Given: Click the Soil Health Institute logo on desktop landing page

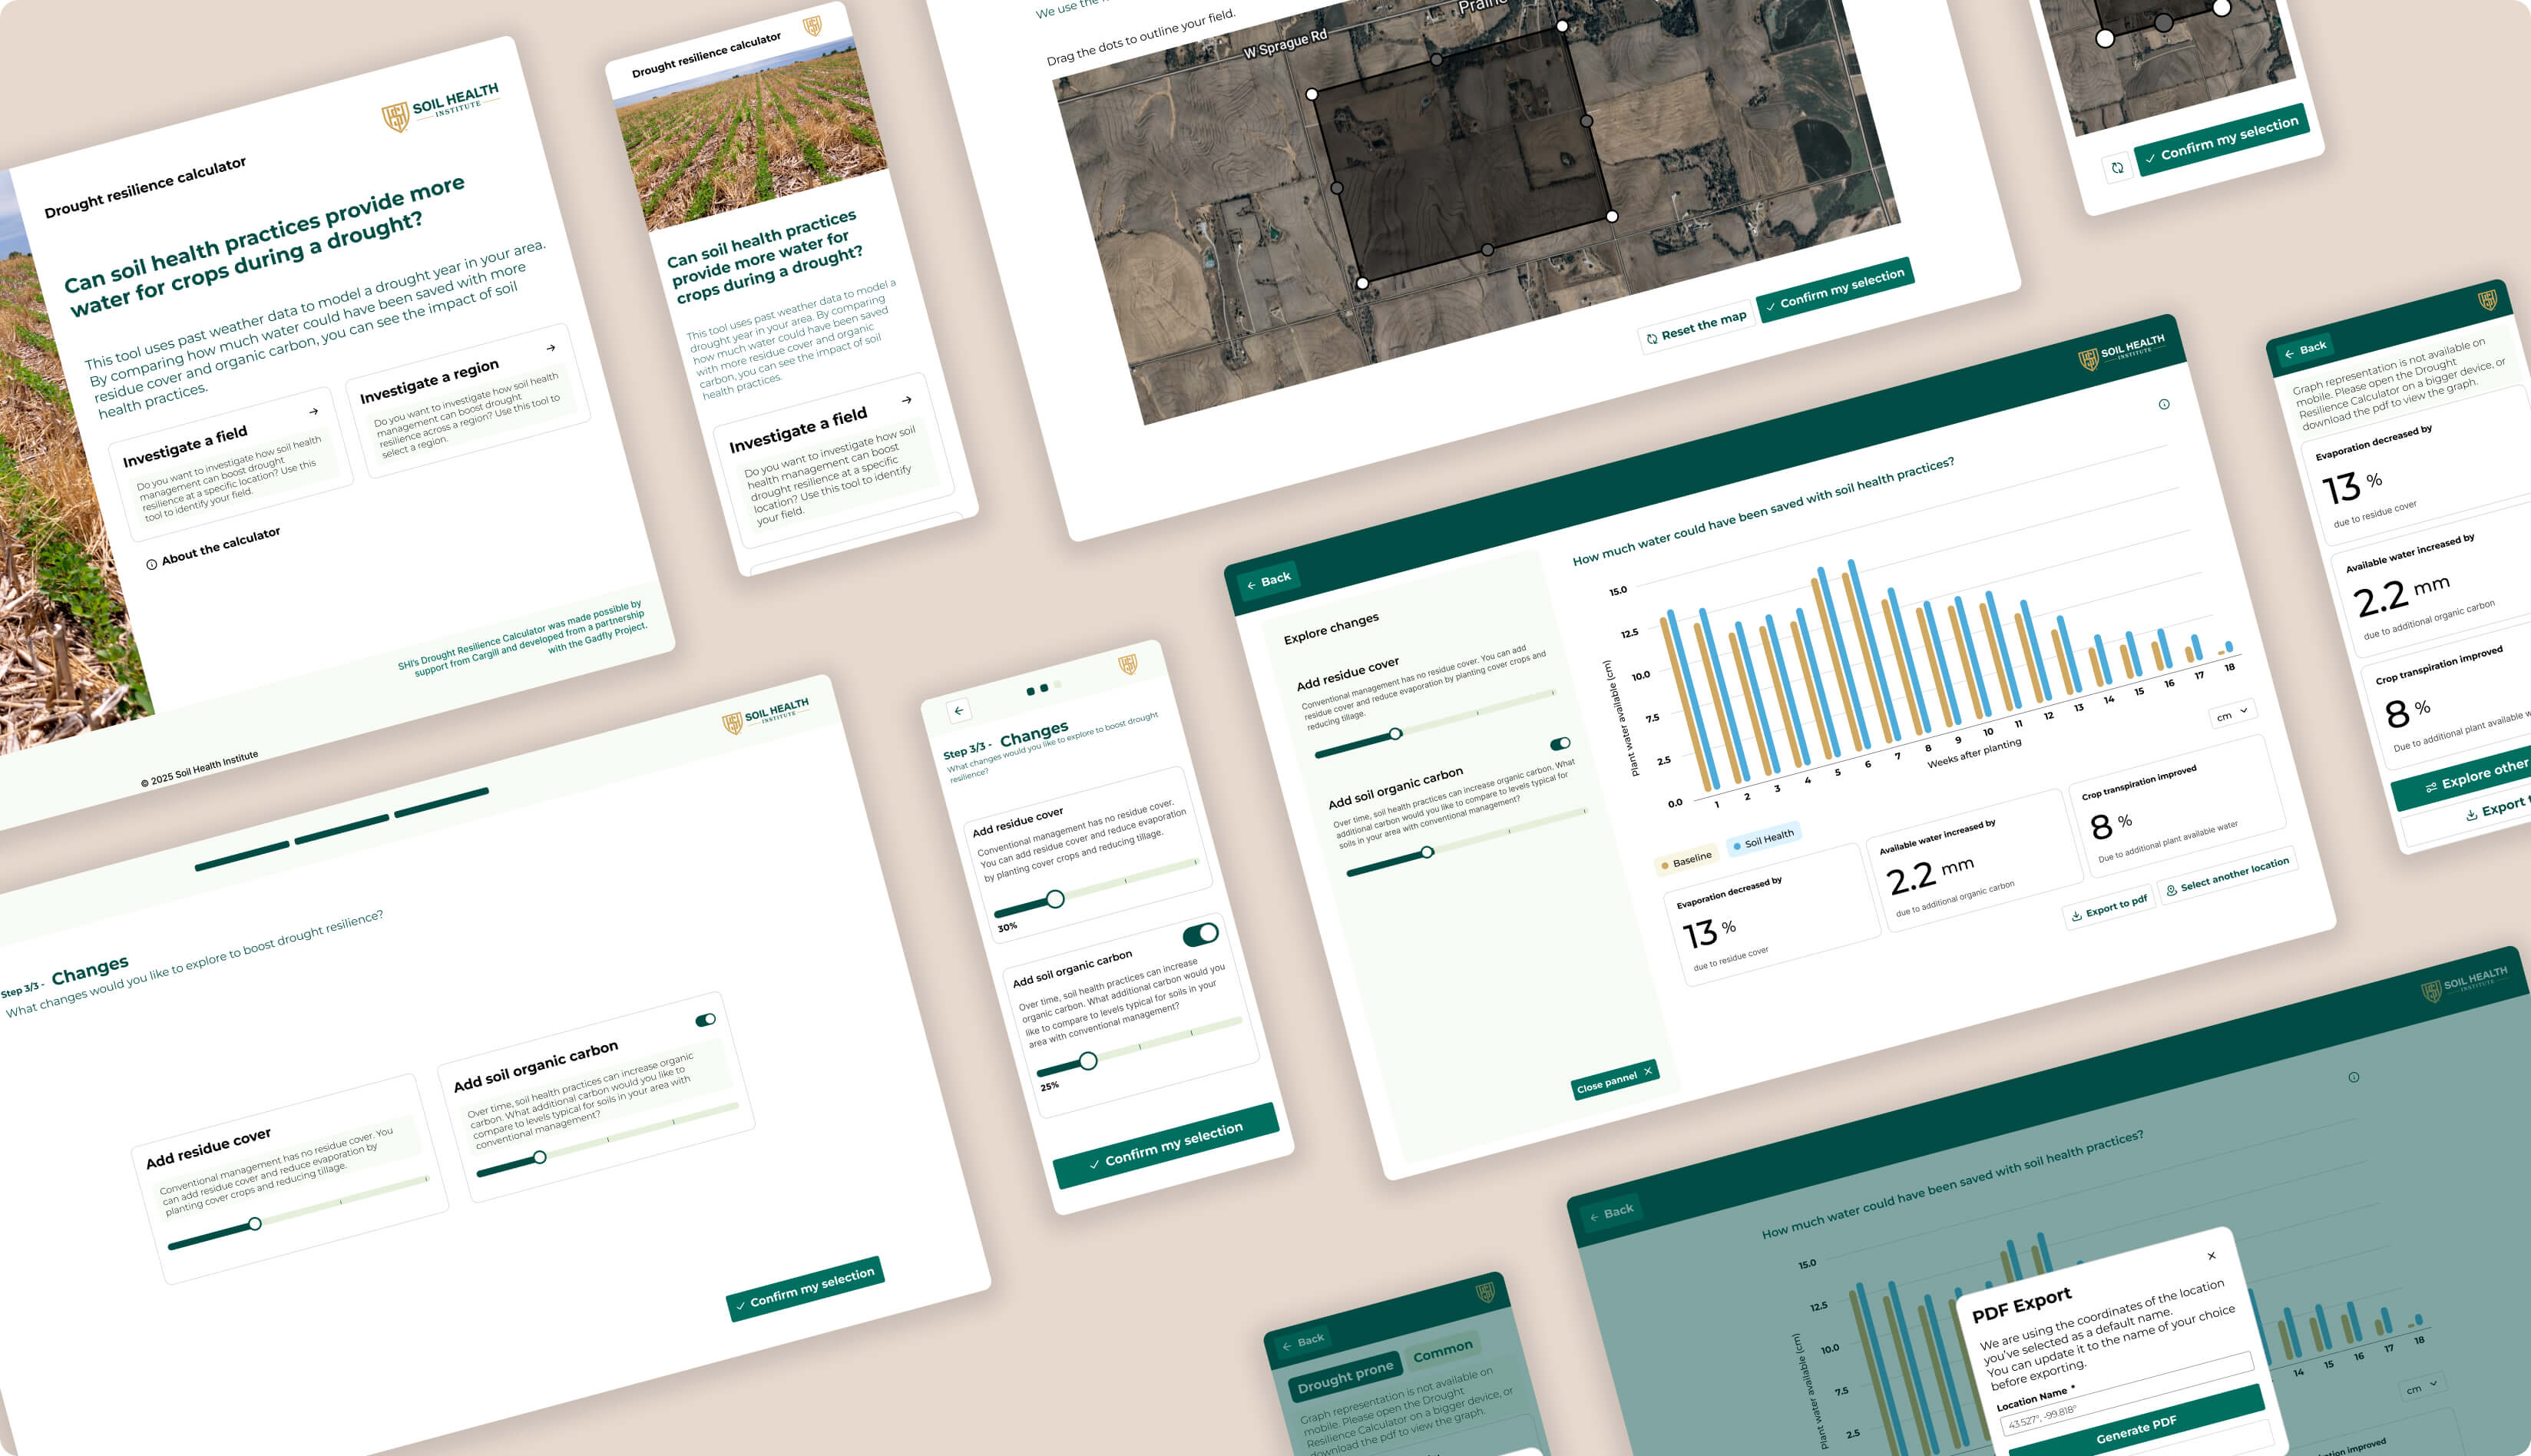Looking at the screenshot, I should (x=440, y=107).
